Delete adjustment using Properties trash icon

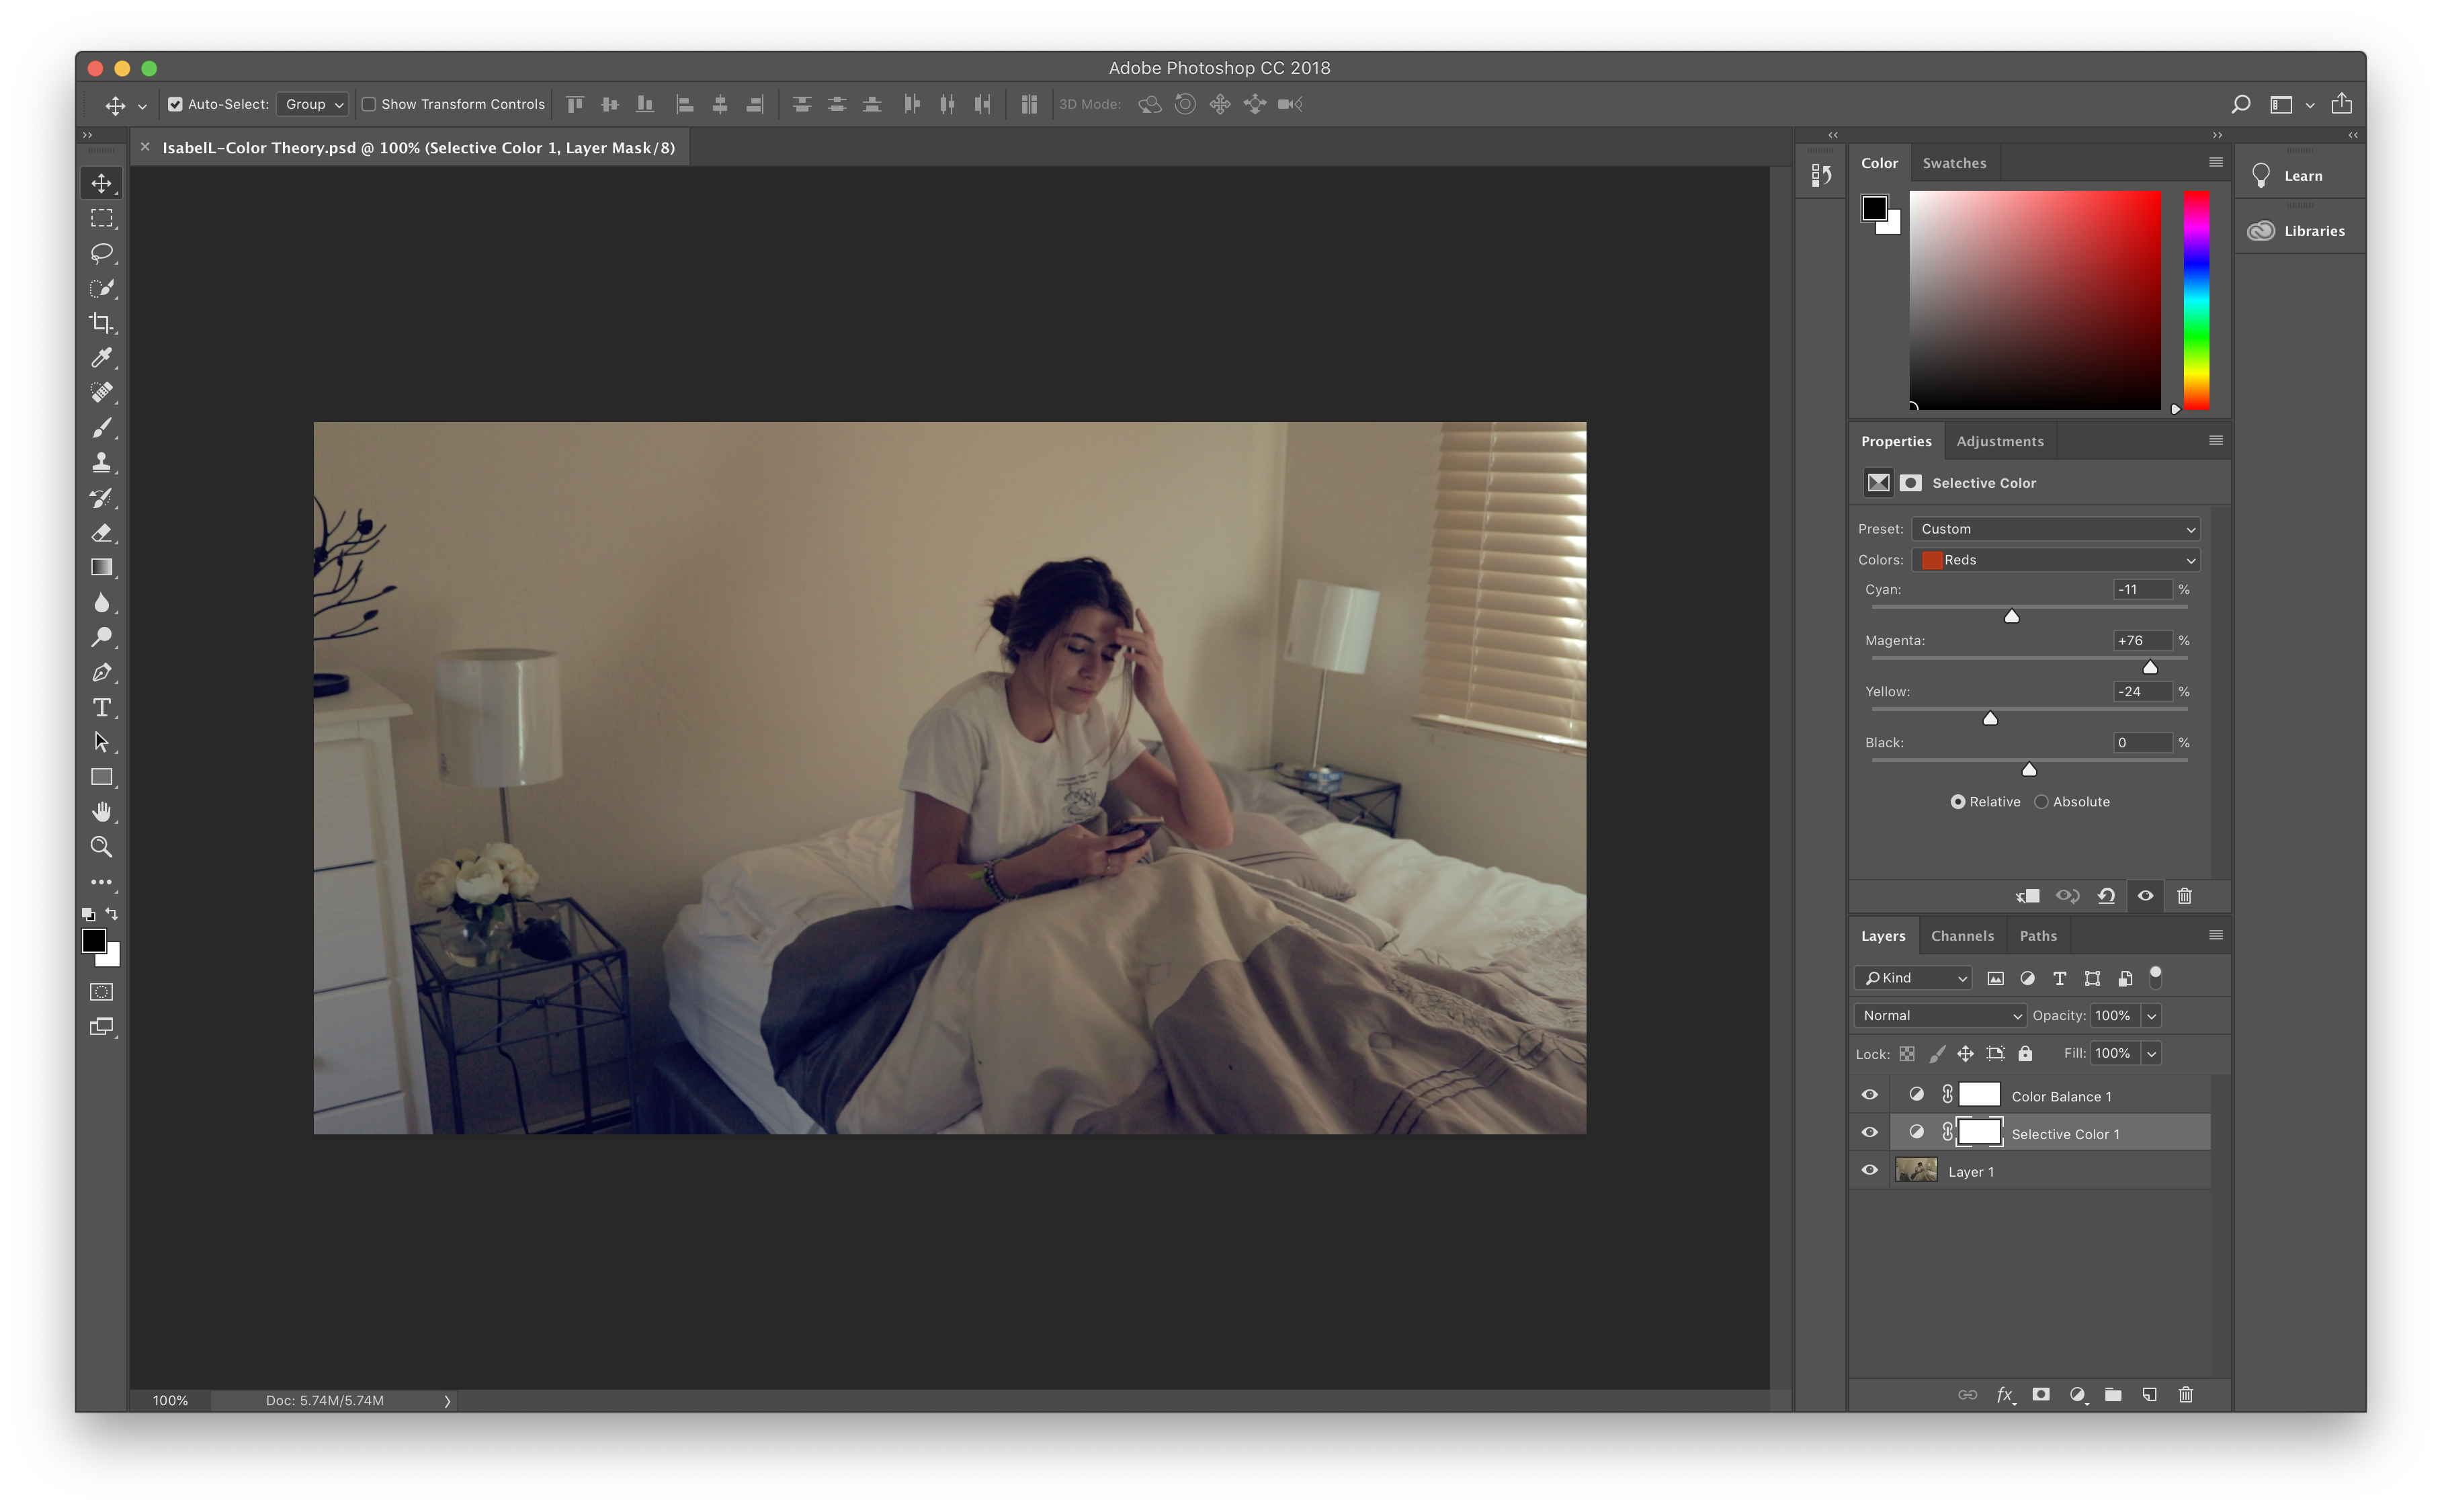click(2184, 896)
